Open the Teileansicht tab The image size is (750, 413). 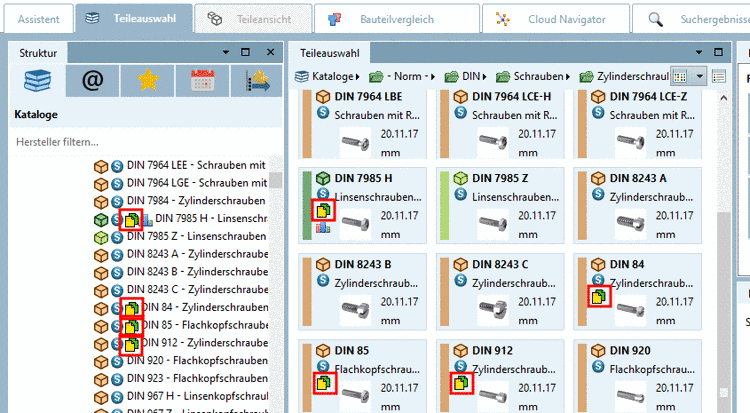(x=254, y=19)
